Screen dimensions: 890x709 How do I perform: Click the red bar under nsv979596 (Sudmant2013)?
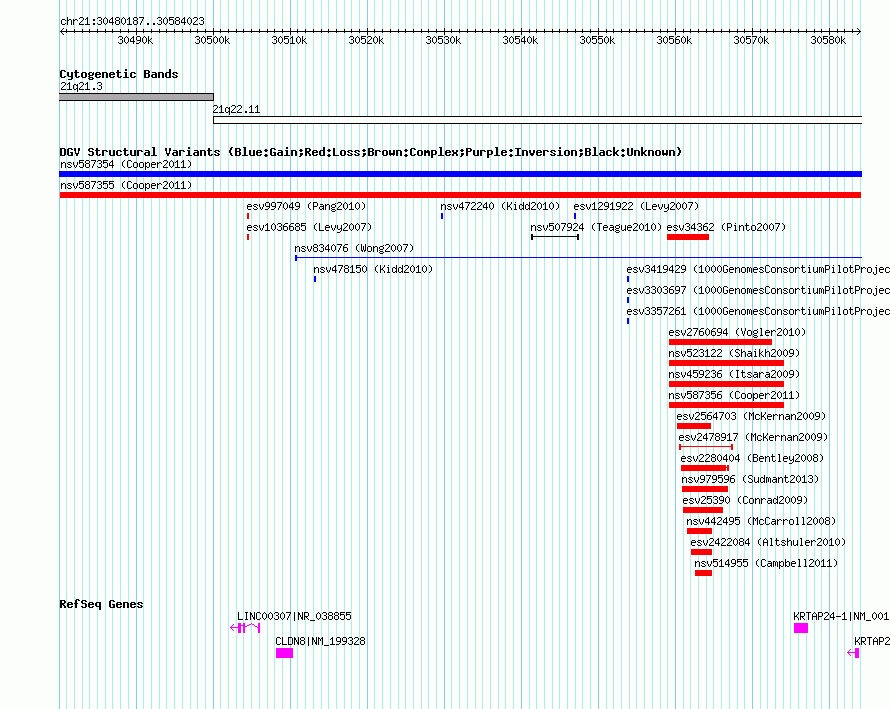(705, 489)
